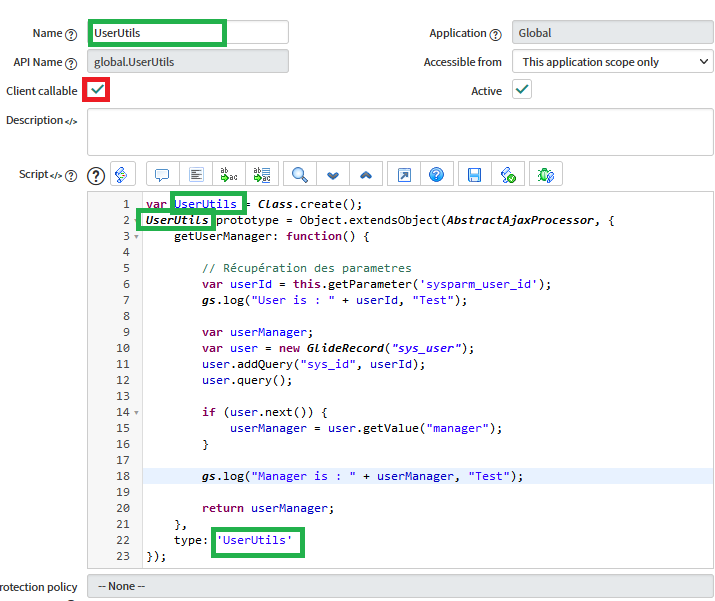Open the script debugger bug icon
Image resolution: width=715 pixels, height=601 pixels.
tap(546, 174)
